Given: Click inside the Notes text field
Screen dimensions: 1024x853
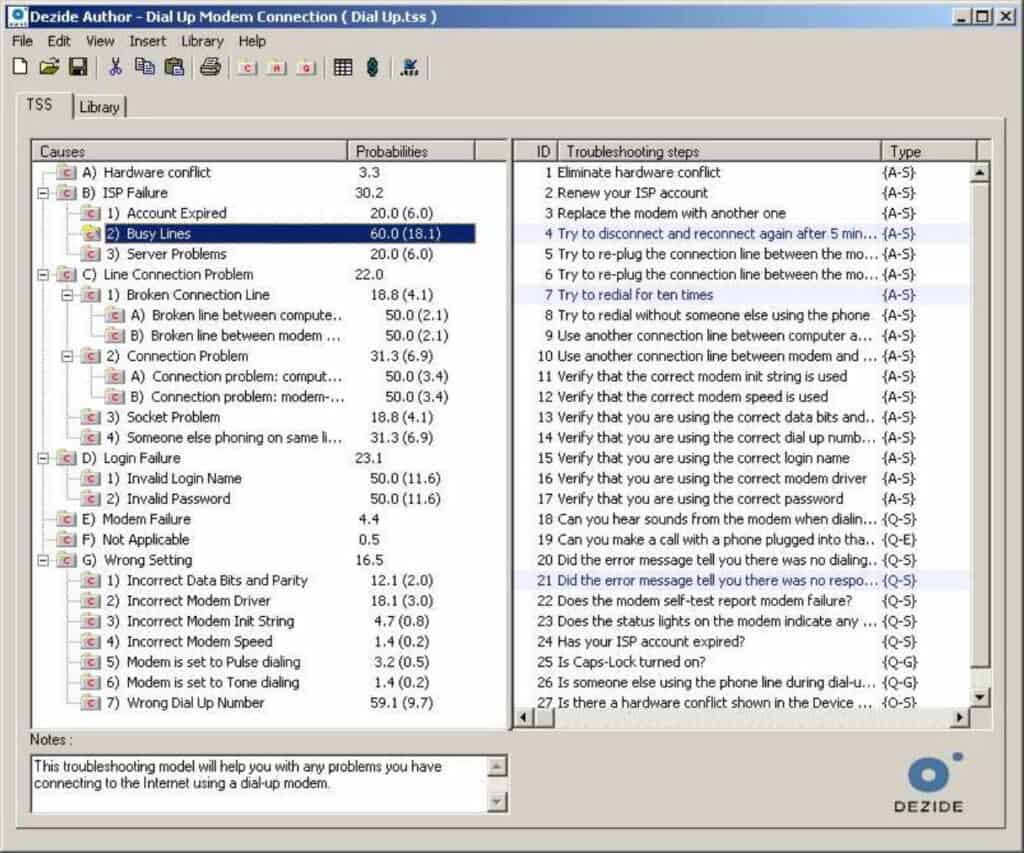Looking at the screenshot, I should pos(259,784).
